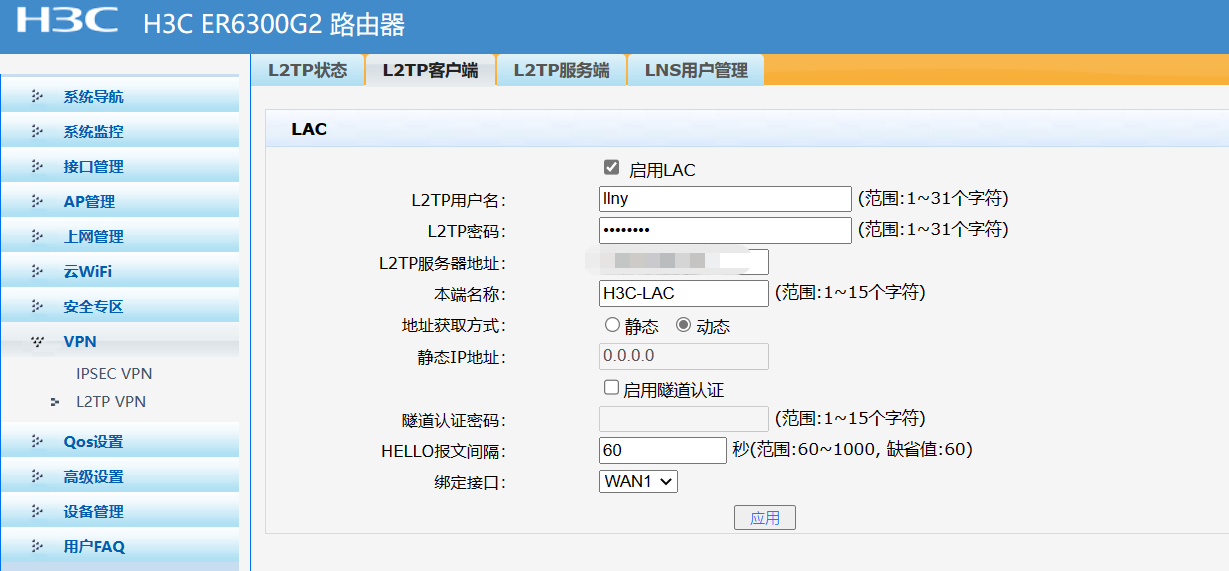Expand the AP管理 menu section

click(x=120, y=202)
